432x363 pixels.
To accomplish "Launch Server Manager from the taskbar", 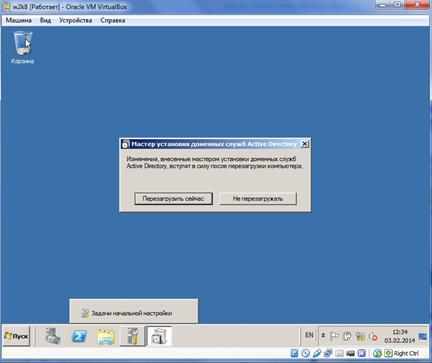I will [x=53, y=336].
